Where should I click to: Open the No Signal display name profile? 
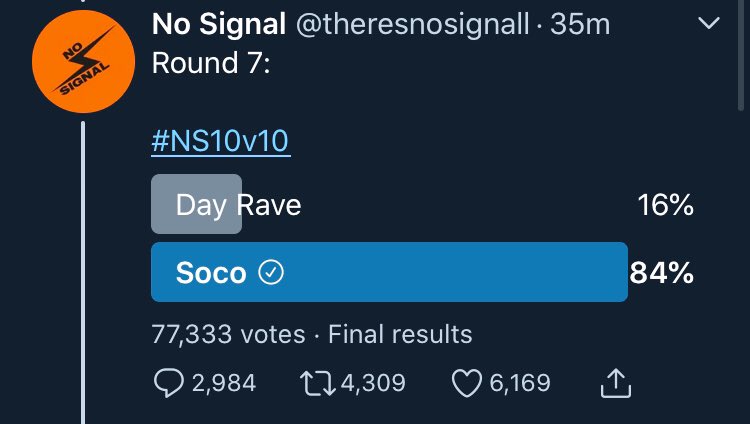pos(216,24)
